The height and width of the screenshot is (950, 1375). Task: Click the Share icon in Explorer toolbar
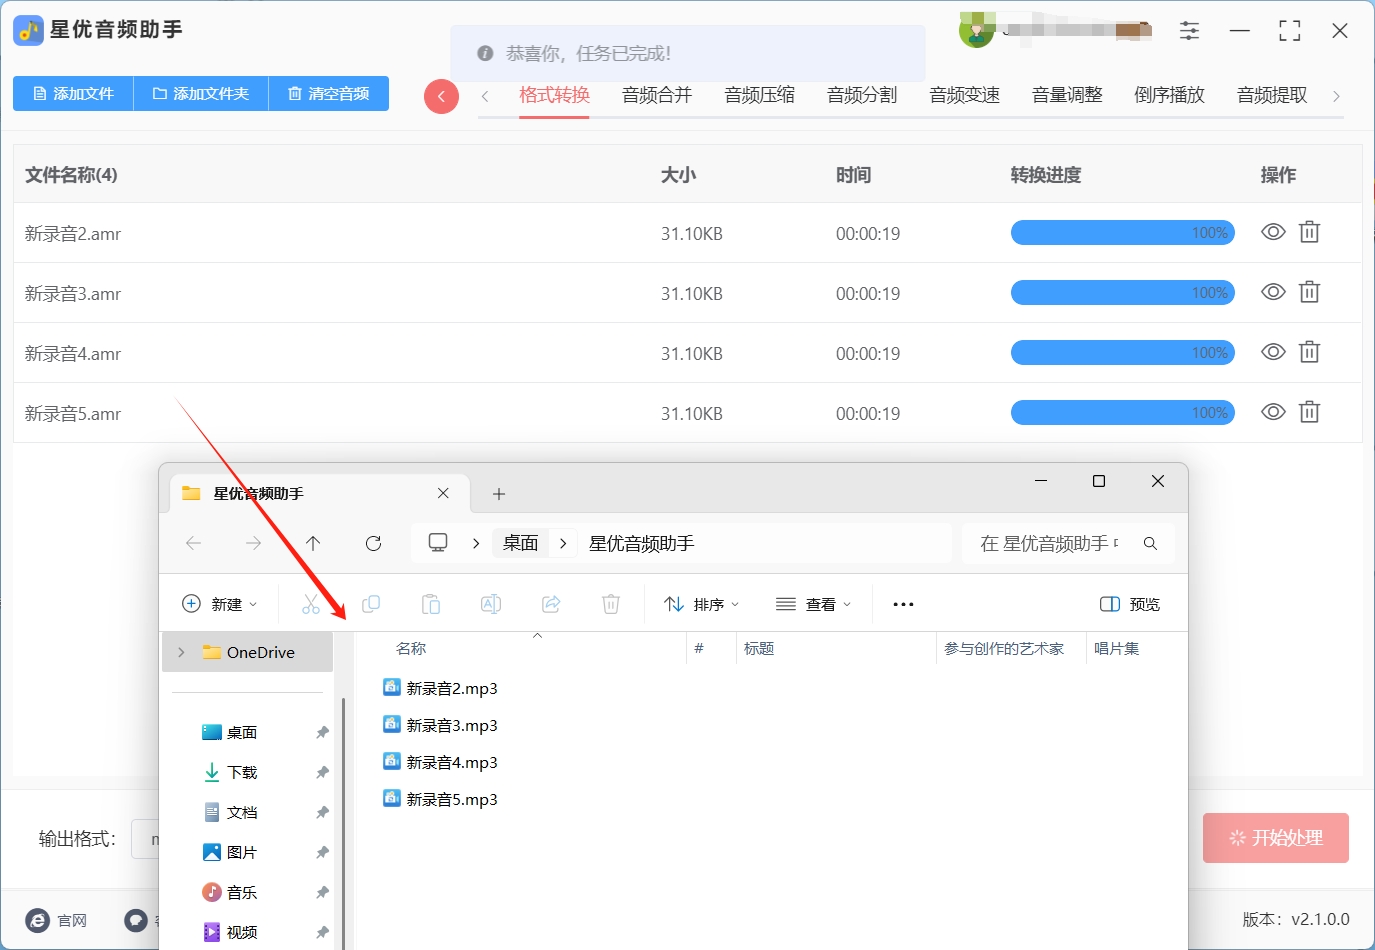click(x=551, y=604)
